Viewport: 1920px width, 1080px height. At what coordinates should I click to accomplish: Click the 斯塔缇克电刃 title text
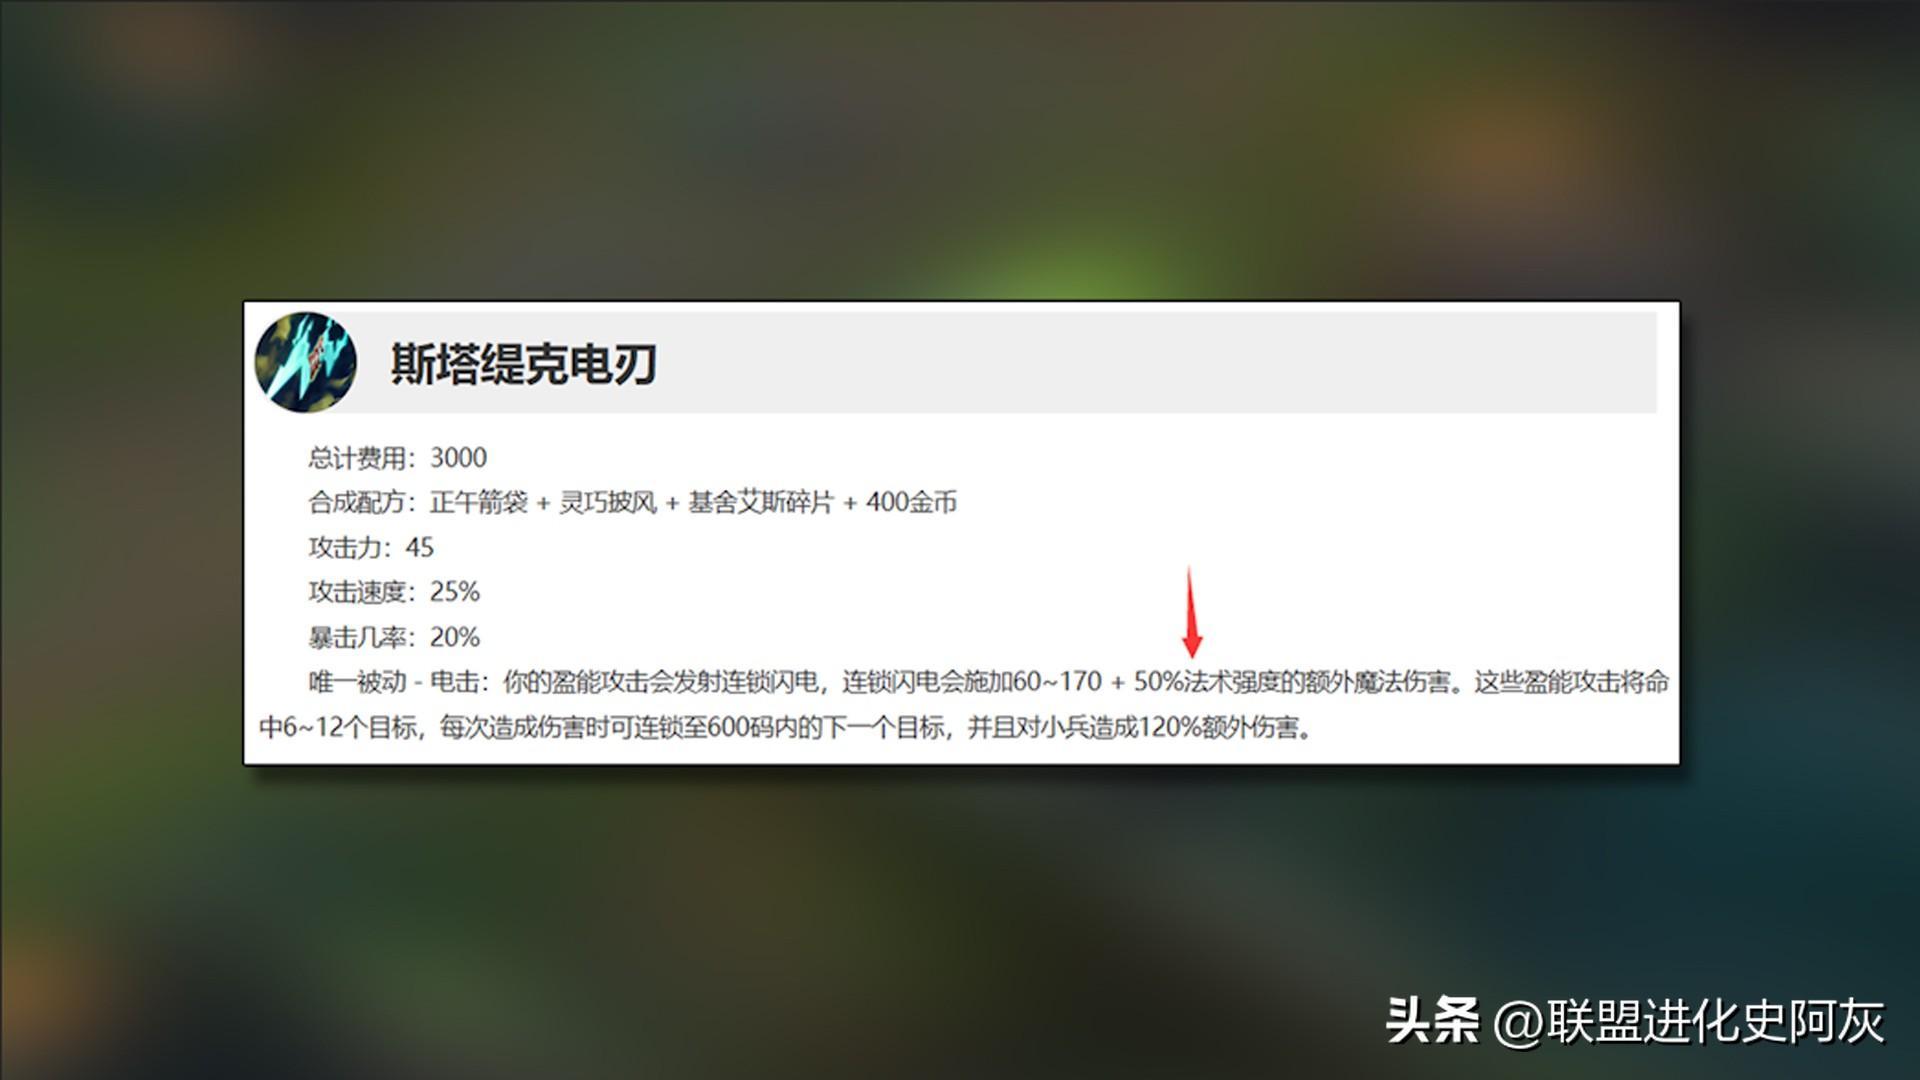click(x=524, y=364)
